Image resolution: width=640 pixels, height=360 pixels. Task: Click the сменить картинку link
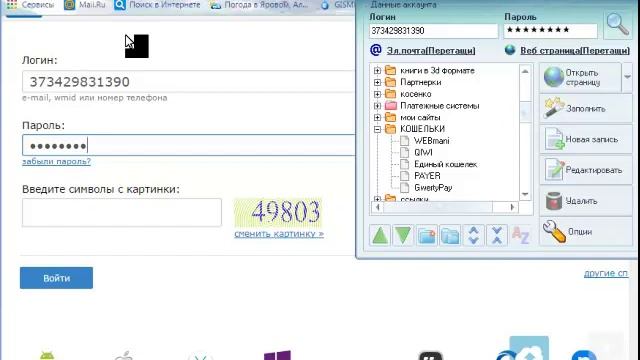pyautogui.click(x=279, y=234)
